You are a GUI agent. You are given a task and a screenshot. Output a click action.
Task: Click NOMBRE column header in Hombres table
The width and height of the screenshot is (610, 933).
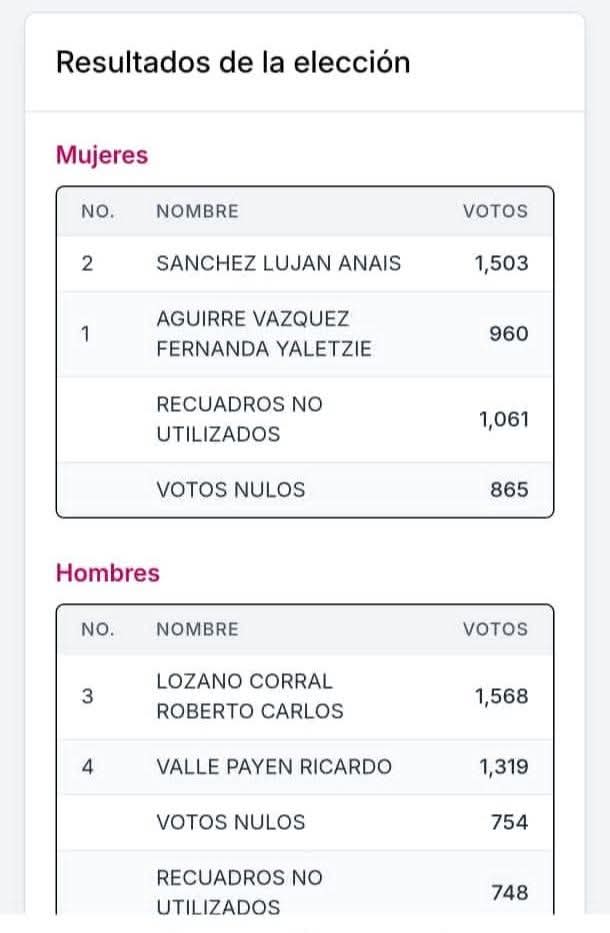[x=197, y=629]
